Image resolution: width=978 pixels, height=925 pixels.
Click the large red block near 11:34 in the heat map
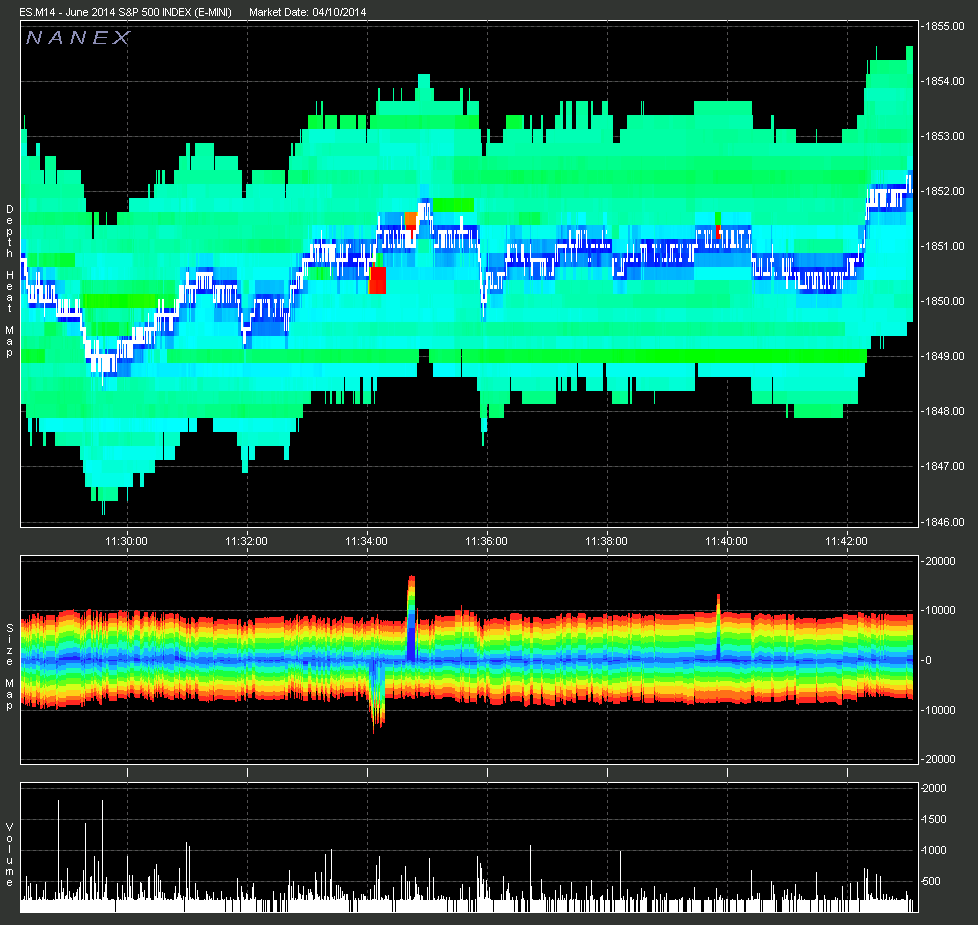tap(377, 280)
